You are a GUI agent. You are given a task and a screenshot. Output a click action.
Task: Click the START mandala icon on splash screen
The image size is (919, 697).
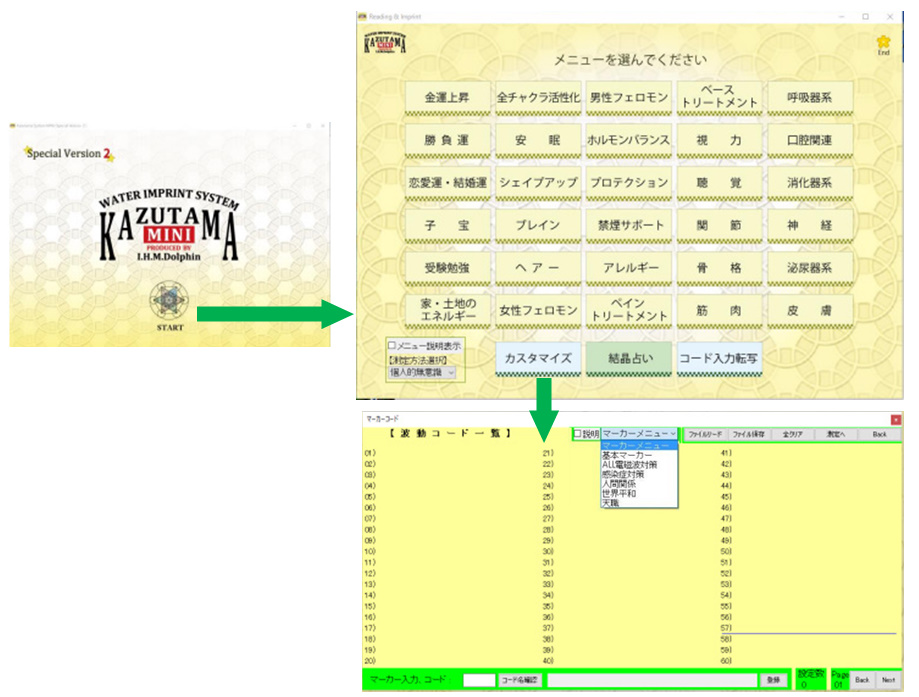(x=169, y=300)
